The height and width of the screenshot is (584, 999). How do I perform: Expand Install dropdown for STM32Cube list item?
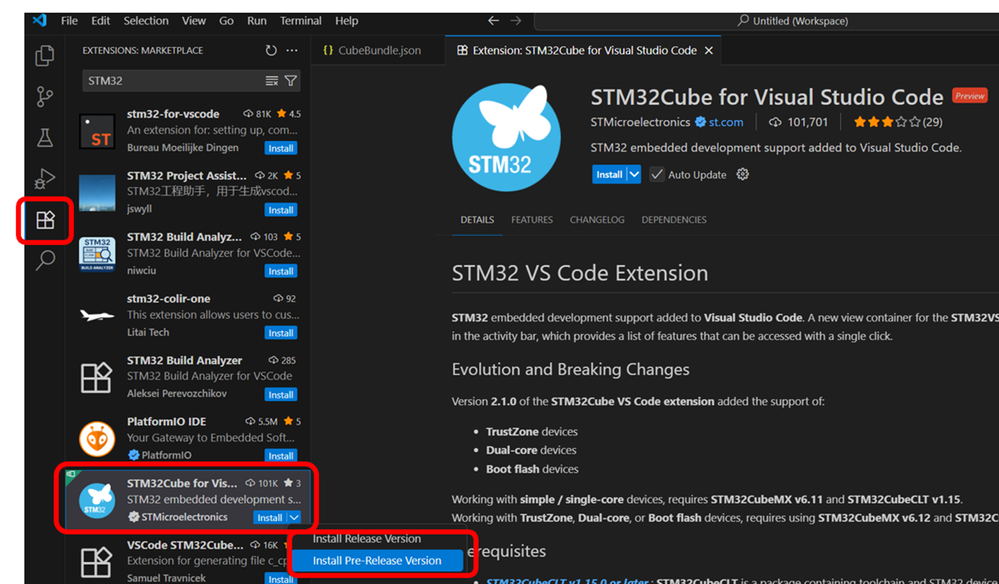pyautogui.click(x=294, y=518)
